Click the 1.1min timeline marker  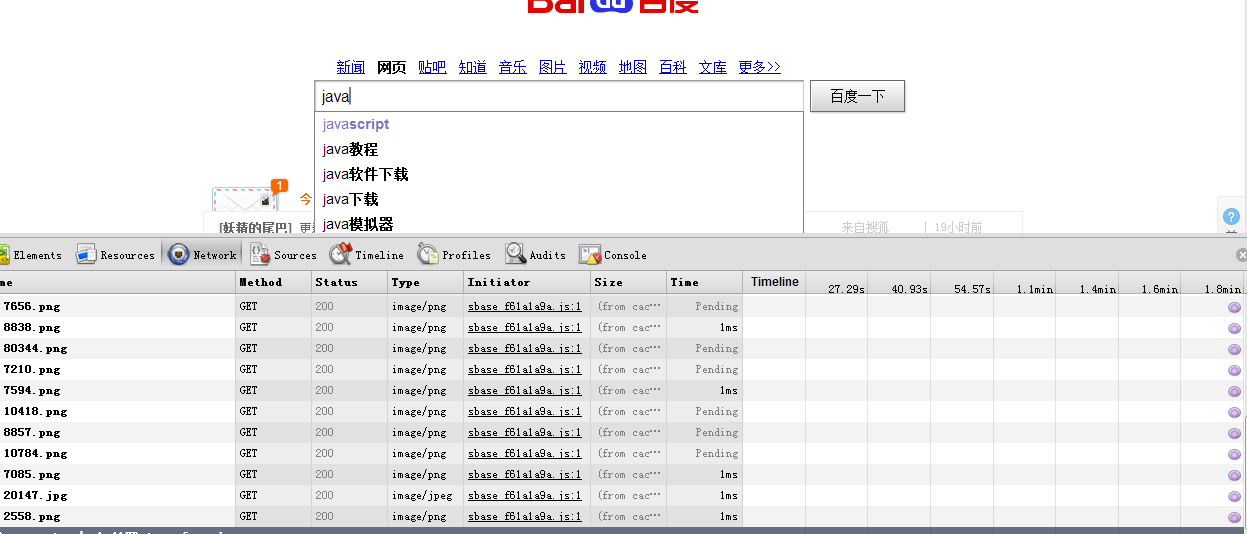(1034, 289)
